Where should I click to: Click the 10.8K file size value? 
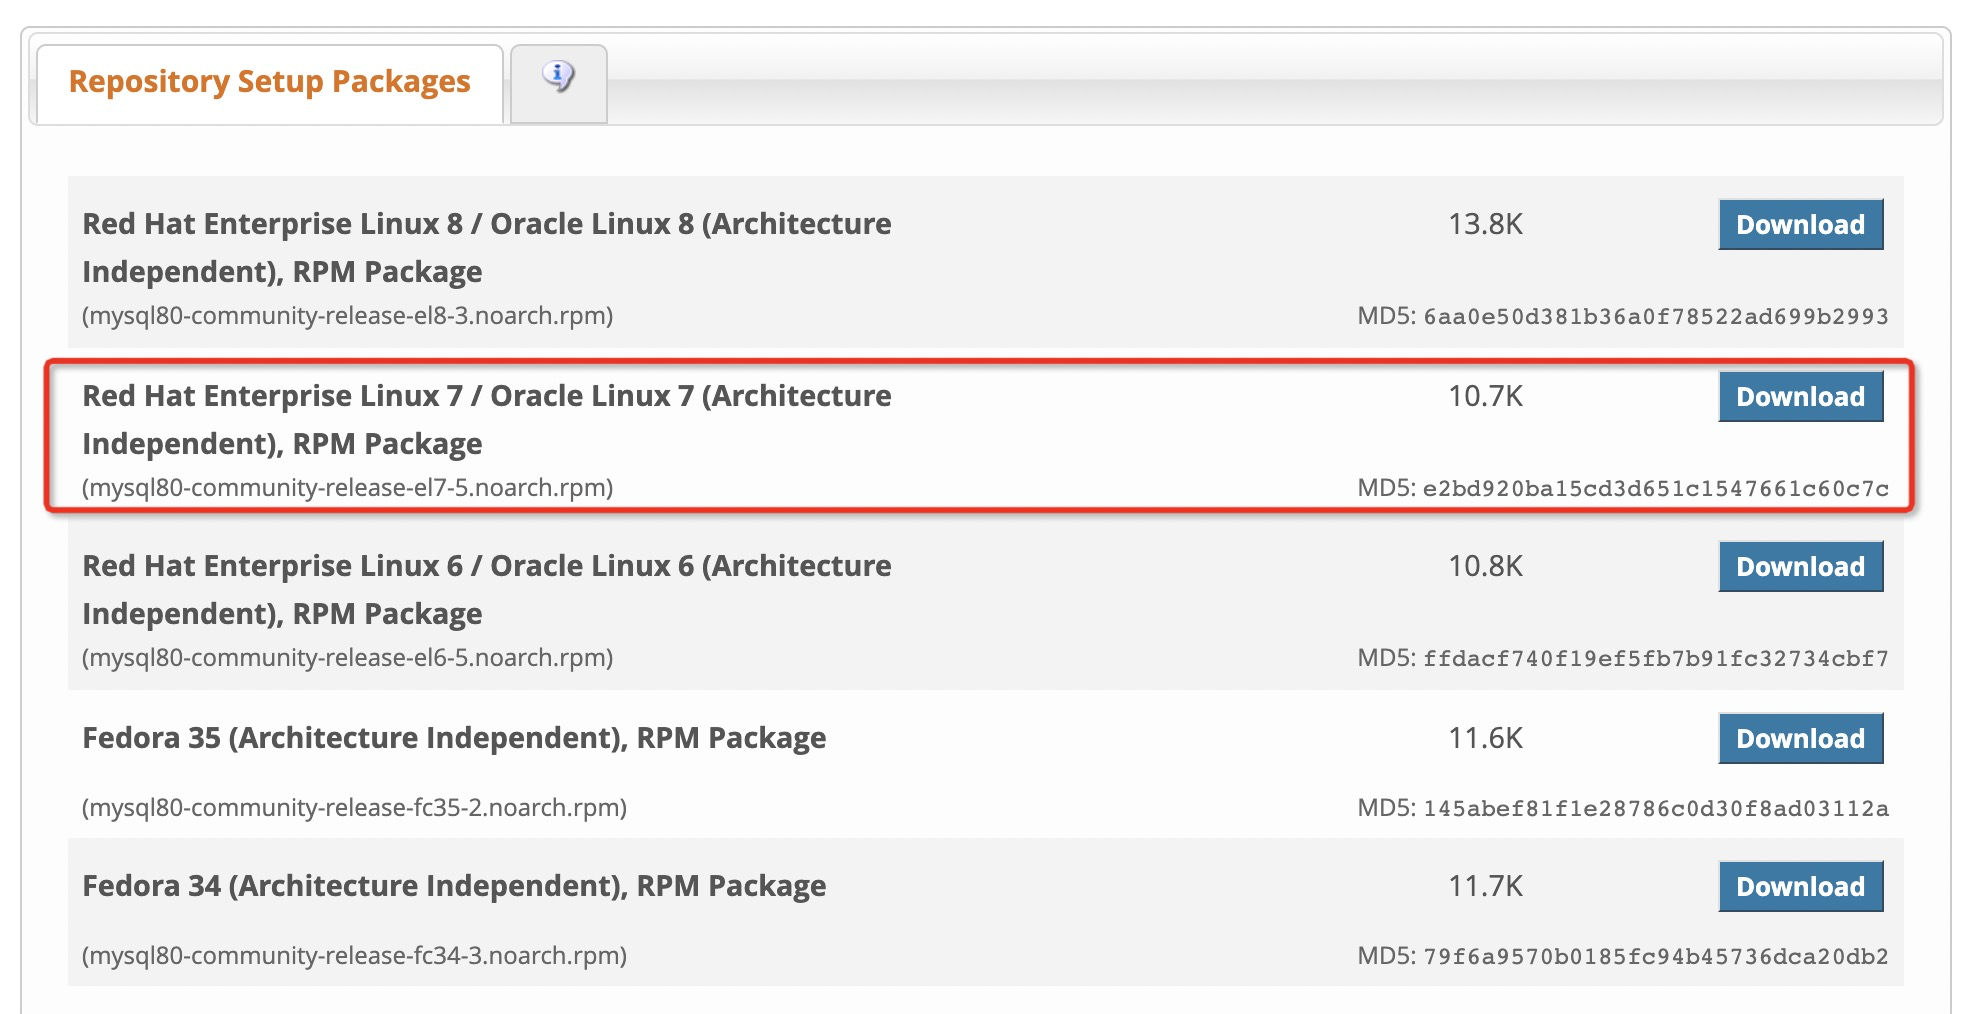point(1485,567)
